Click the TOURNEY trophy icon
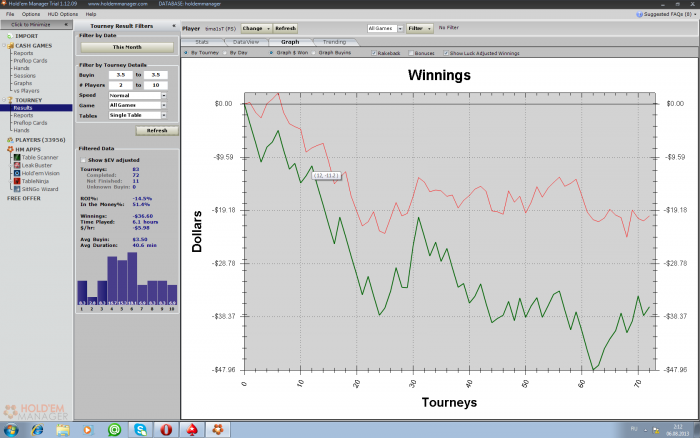Image resolution: width=700 pixels, height=438 pixels. pyautogui.click(x=10, y=100)
